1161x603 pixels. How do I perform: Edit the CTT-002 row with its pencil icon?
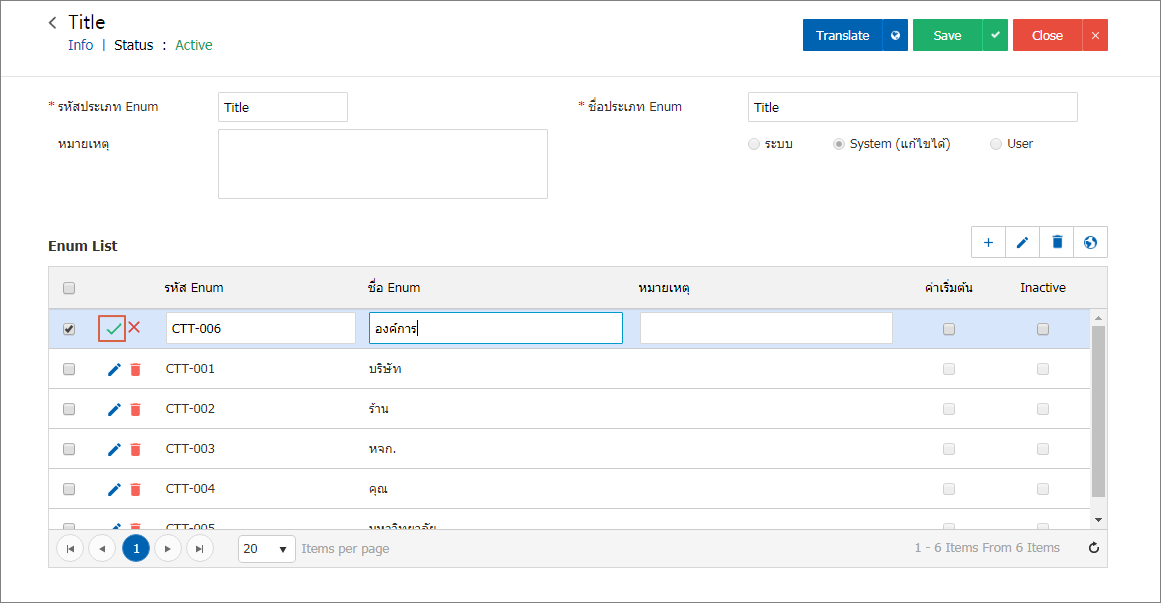point(114,409)
